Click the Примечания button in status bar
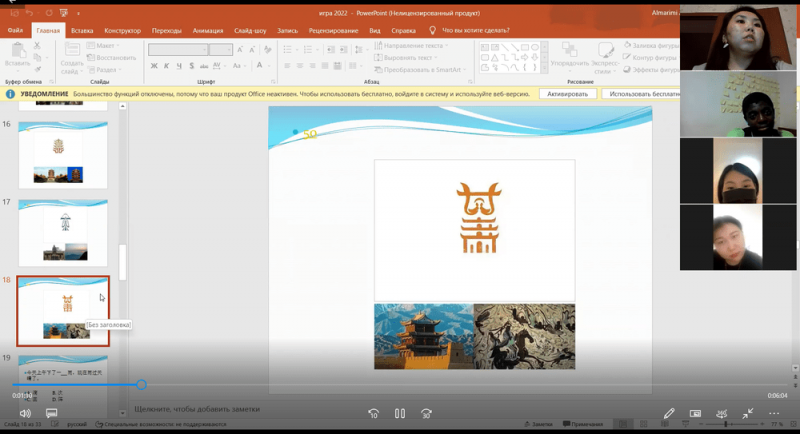Viewport: 800px width, 434px height. click(x=583, y=424)
